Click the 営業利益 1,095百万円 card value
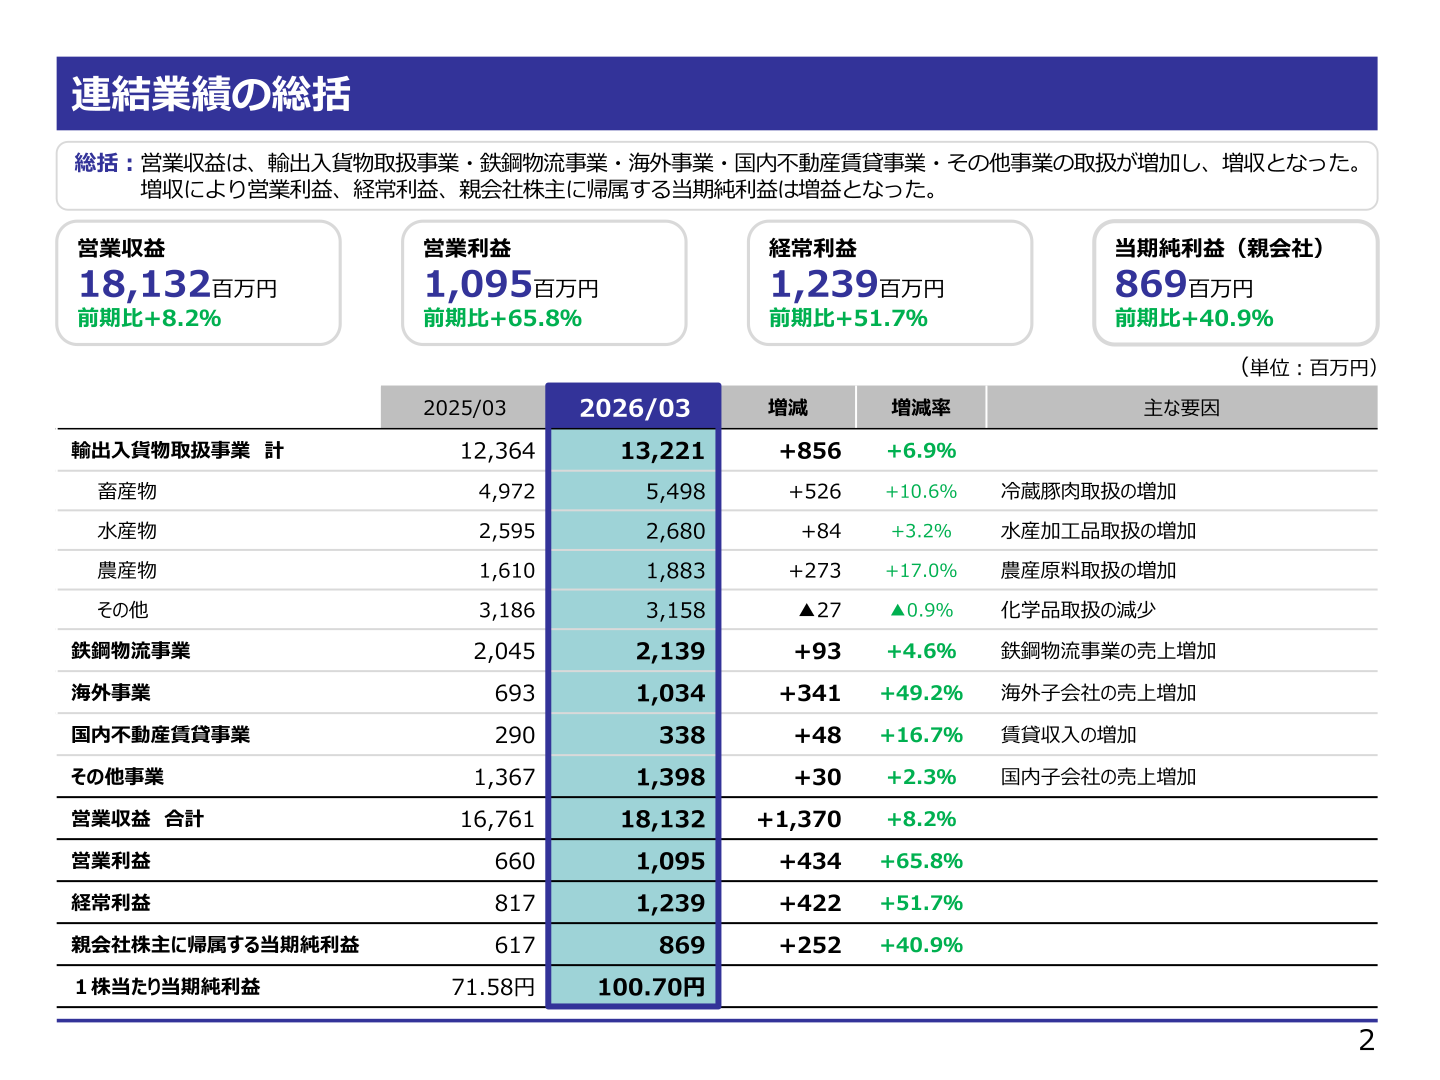 pyautogui.click(x=511, y=285)
